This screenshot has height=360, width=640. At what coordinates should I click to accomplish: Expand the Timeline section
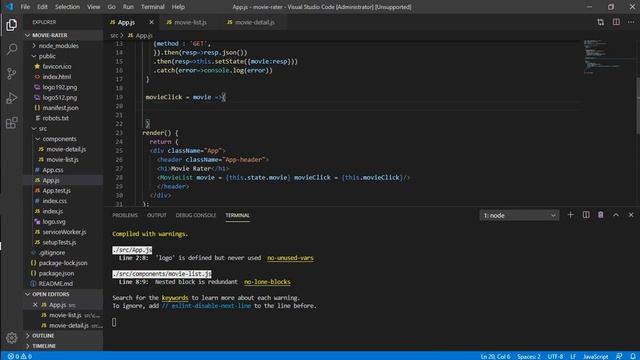click(x=44, y=346)
